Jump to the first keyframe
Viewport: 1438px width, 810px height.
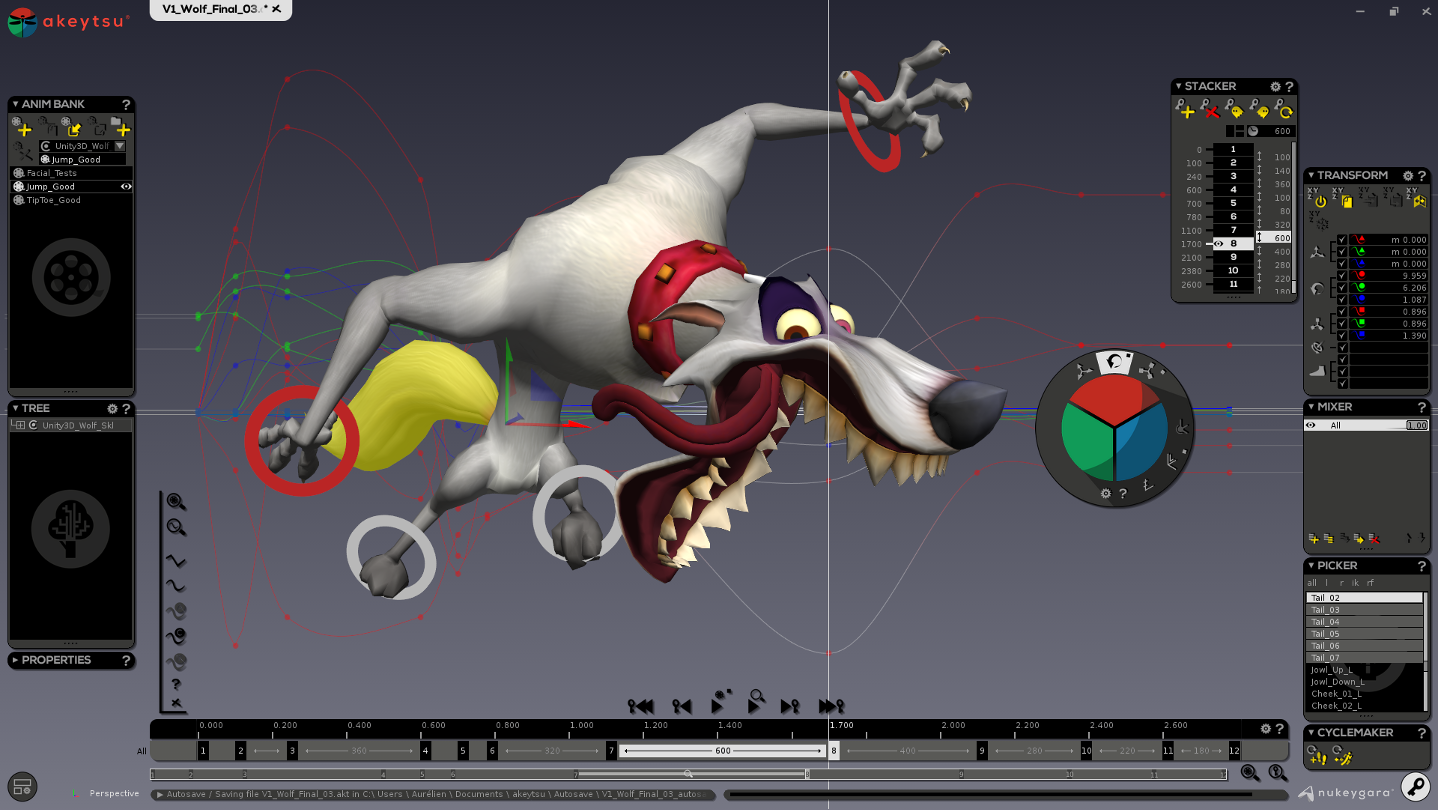coord(641,706)
